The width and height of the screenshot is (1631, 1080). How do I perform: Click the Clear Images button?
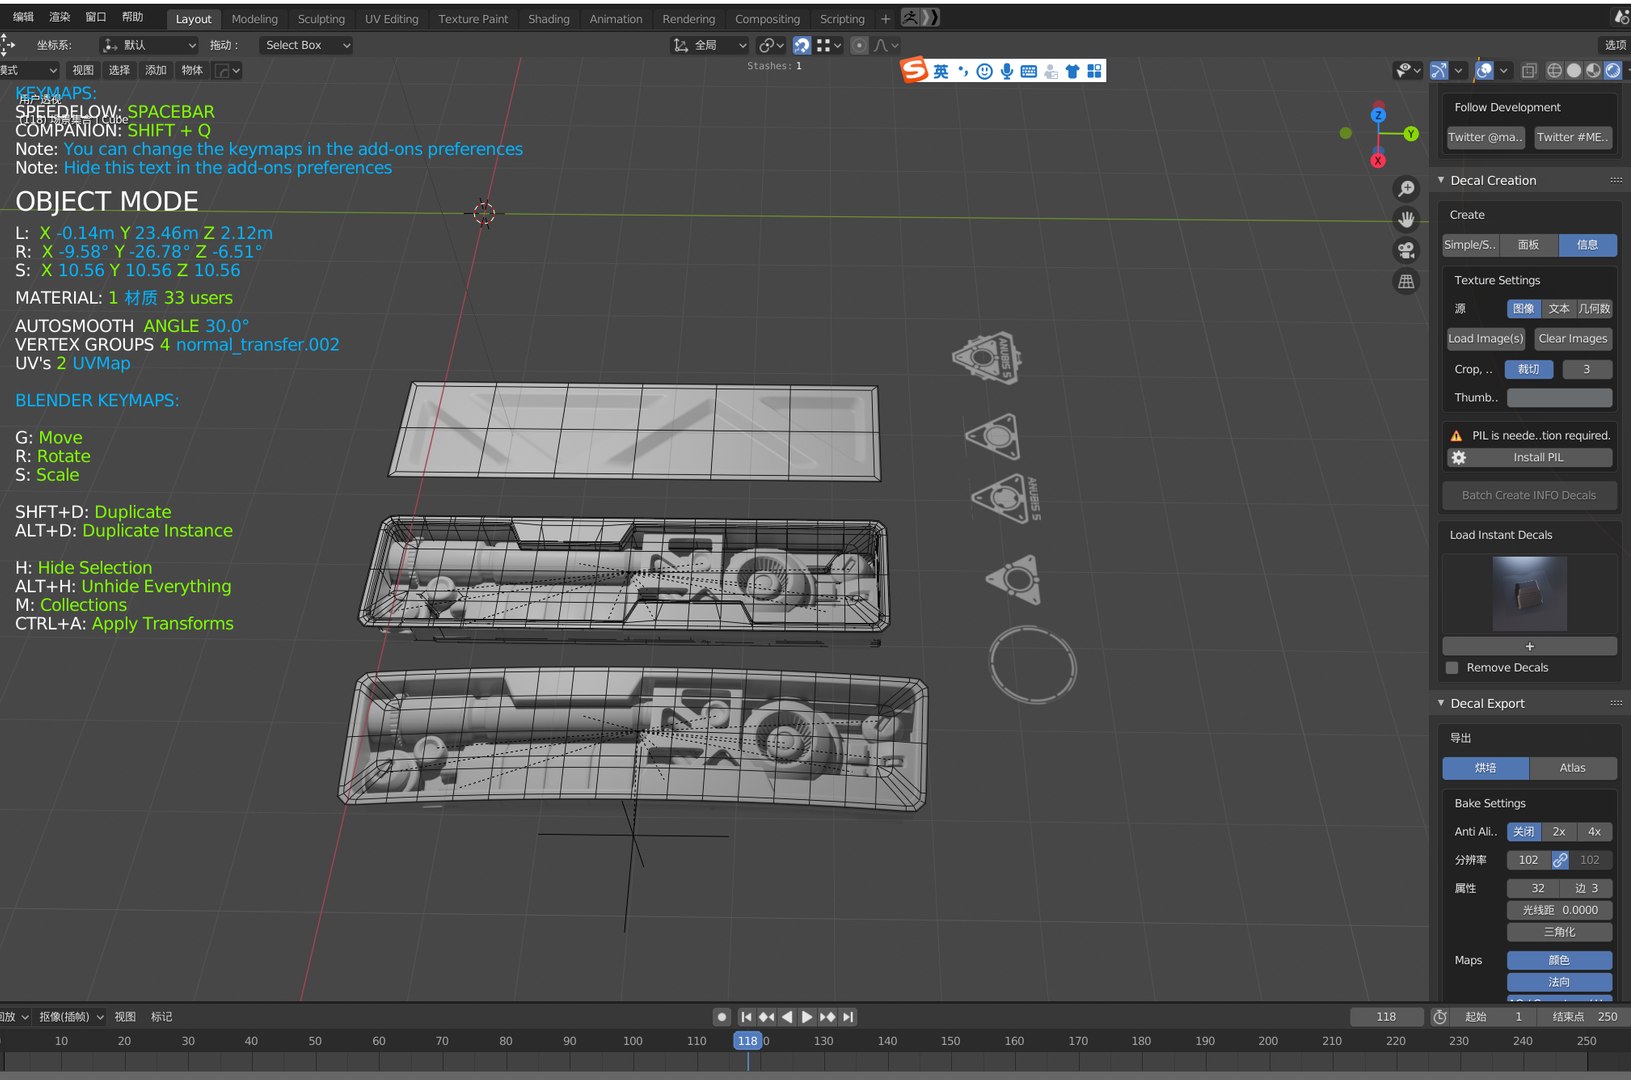(1572, 339)
